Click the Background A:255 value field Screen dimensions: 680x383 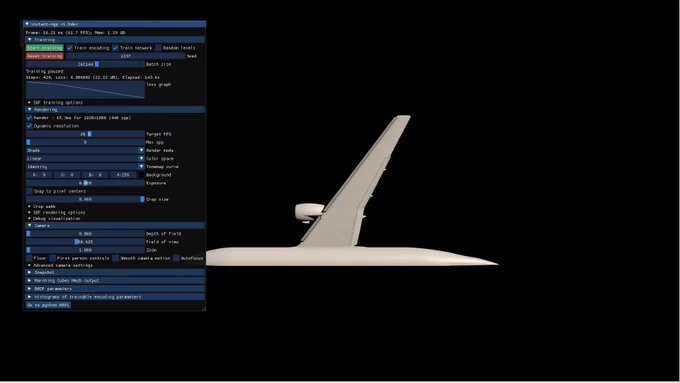coord(123,175)
